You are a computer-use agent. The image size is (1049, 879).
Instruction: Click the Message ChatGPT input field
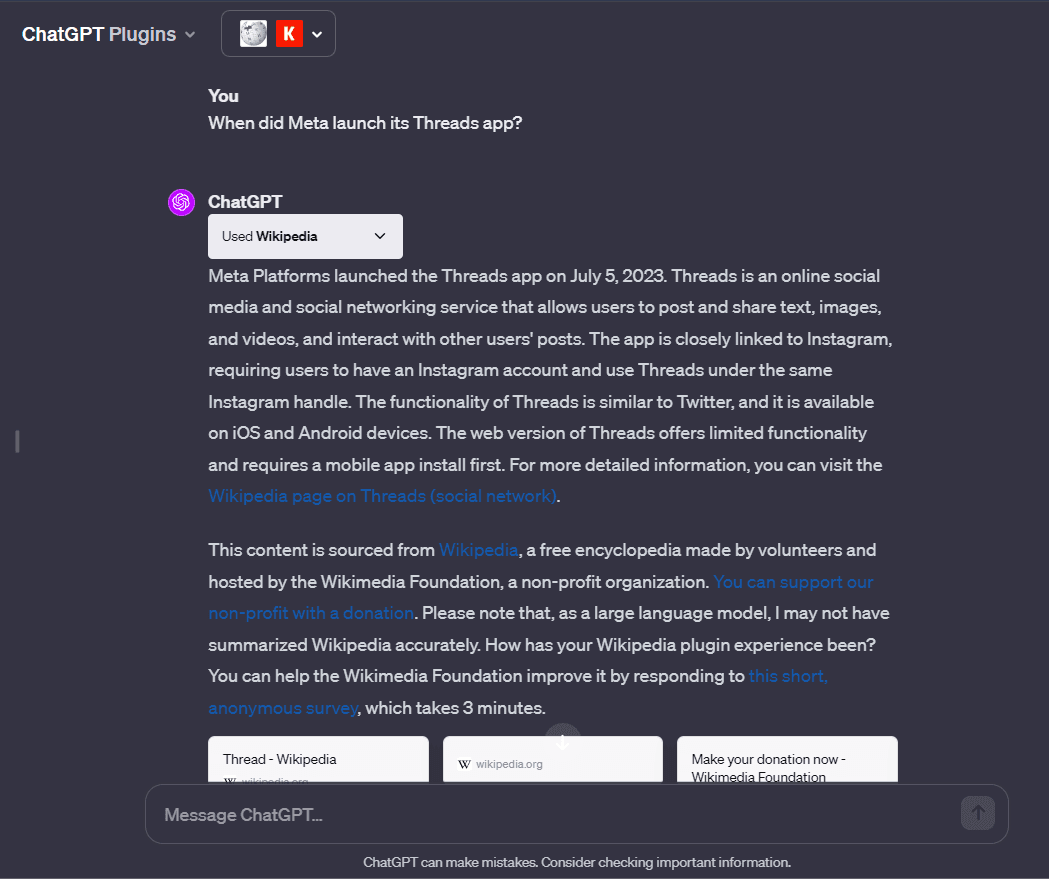[x=500, y=813]
